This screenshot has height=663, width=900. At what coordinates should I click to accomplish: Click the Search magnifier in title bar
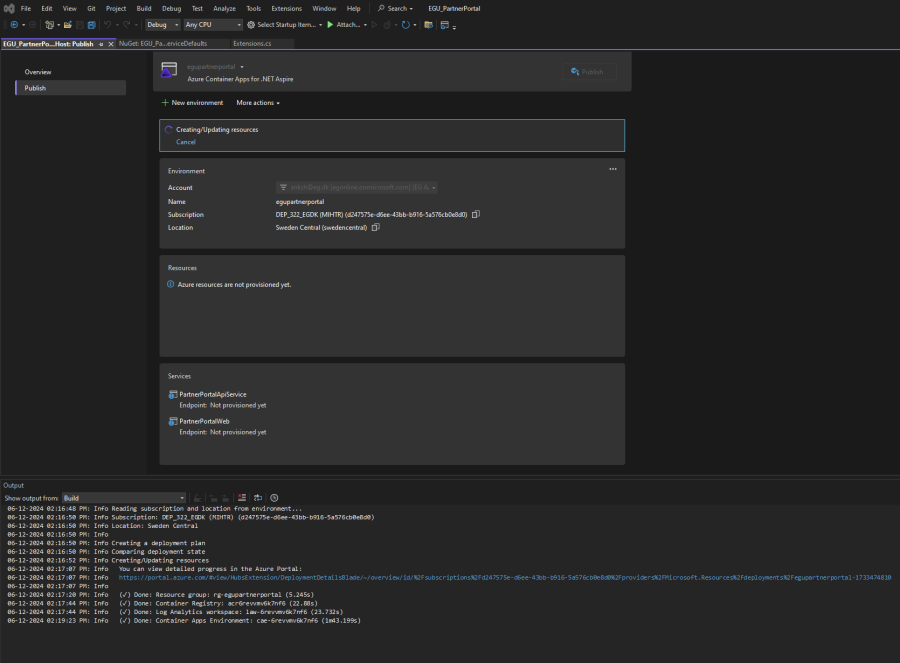coord(381,8)
